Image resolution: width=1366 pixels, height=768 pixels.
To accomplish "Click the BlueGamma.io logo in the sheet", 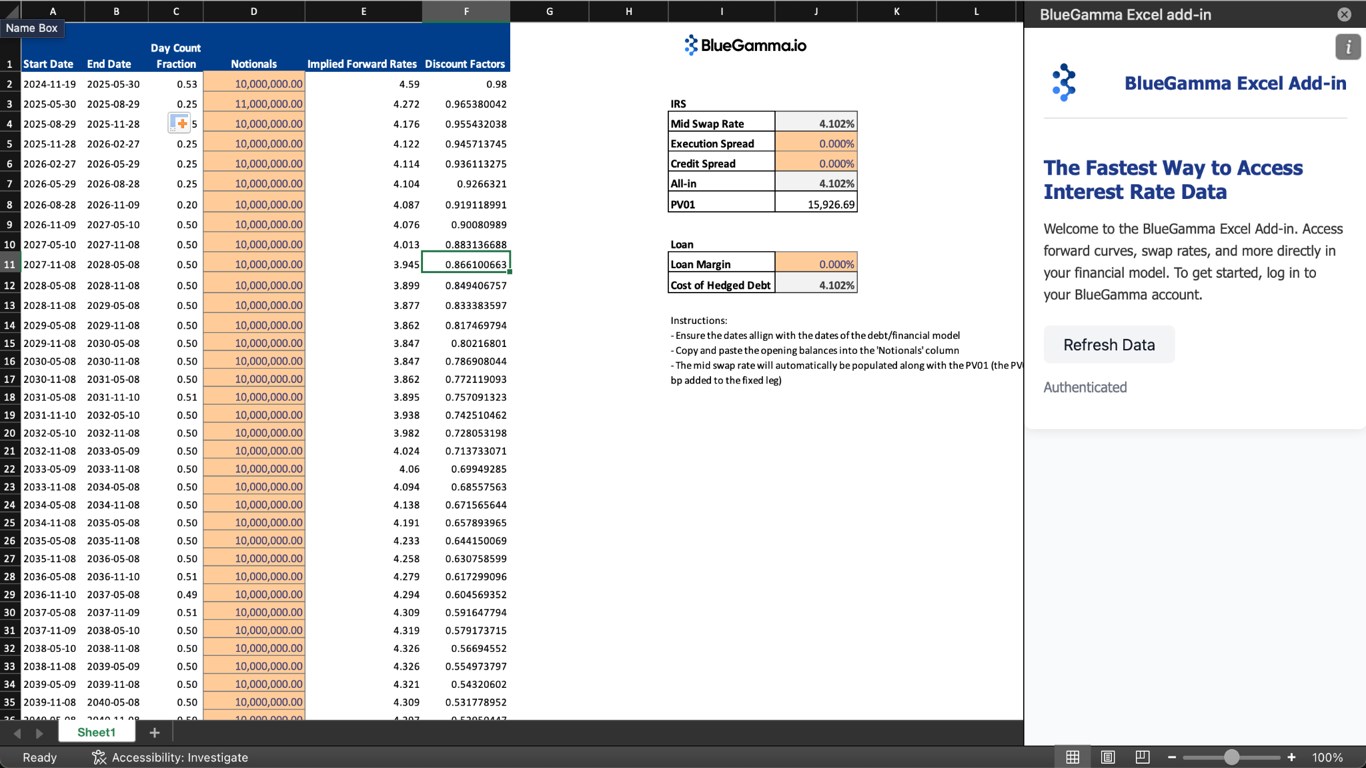I will point(745,45).
